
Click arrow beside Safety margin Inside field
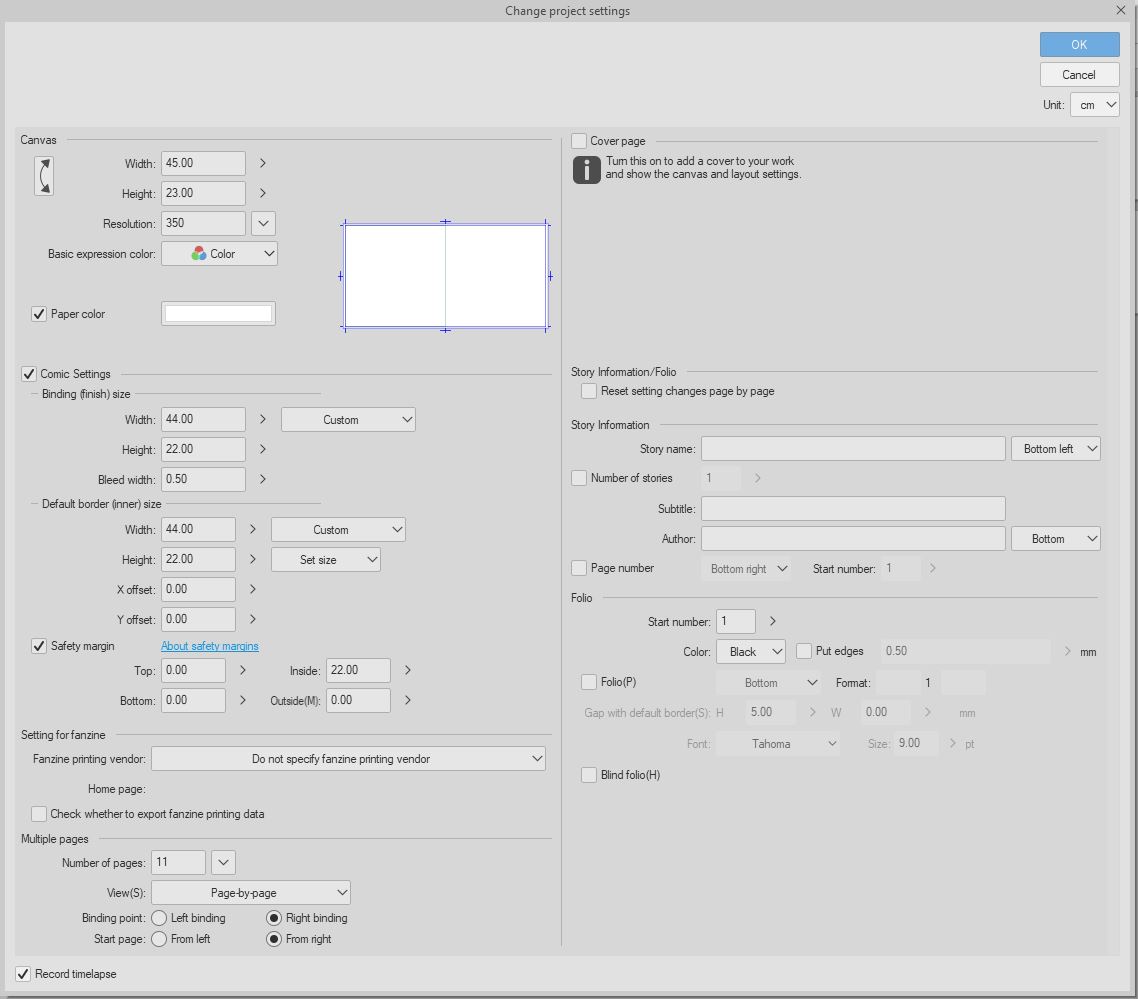(x=407, y=670)
